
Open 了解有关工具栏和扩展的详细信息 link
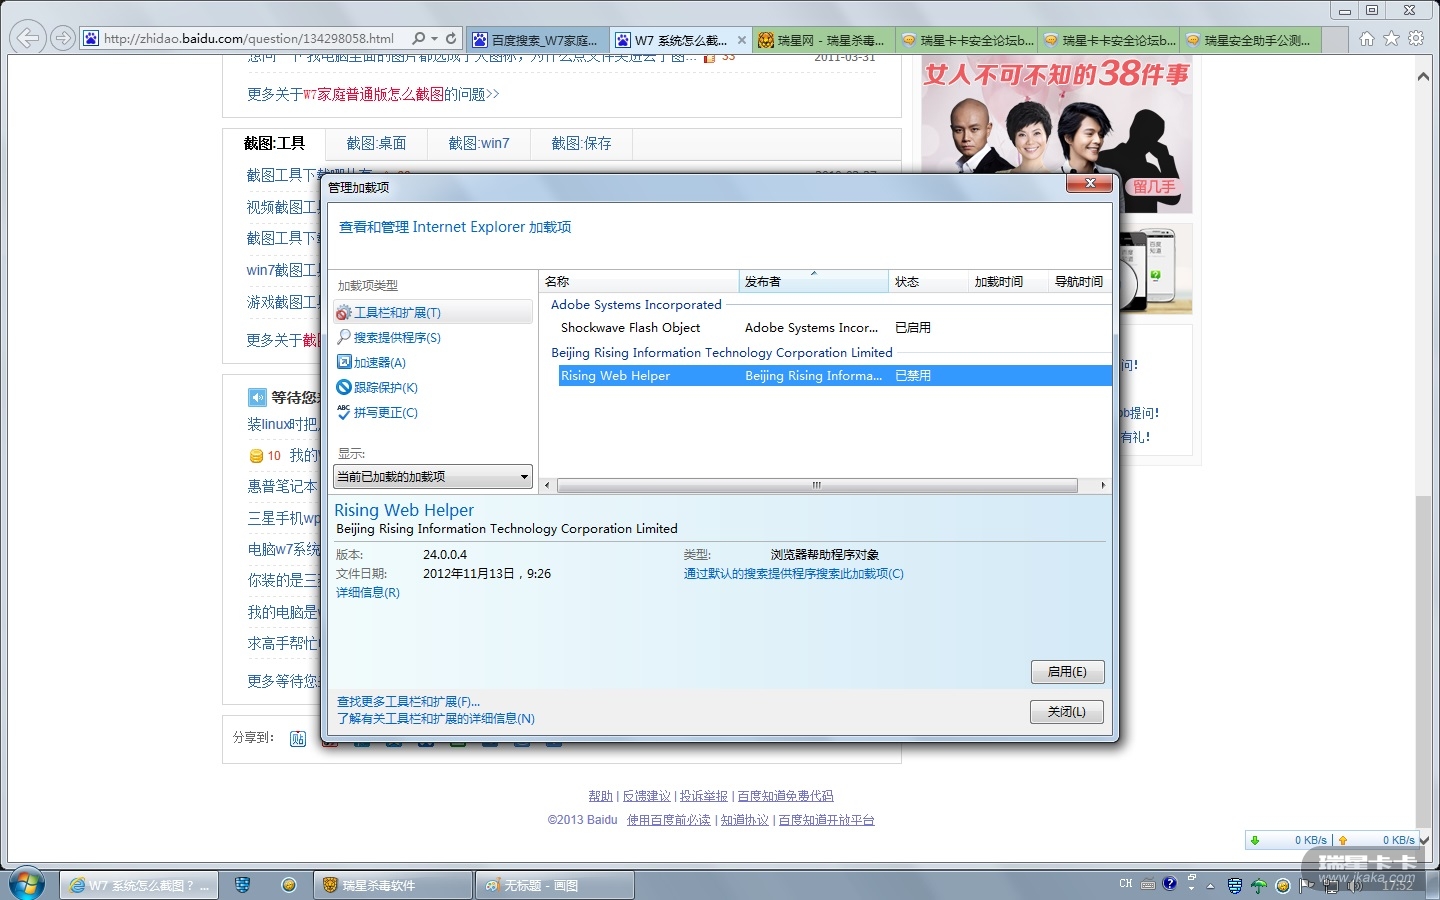tap(436, 719)
